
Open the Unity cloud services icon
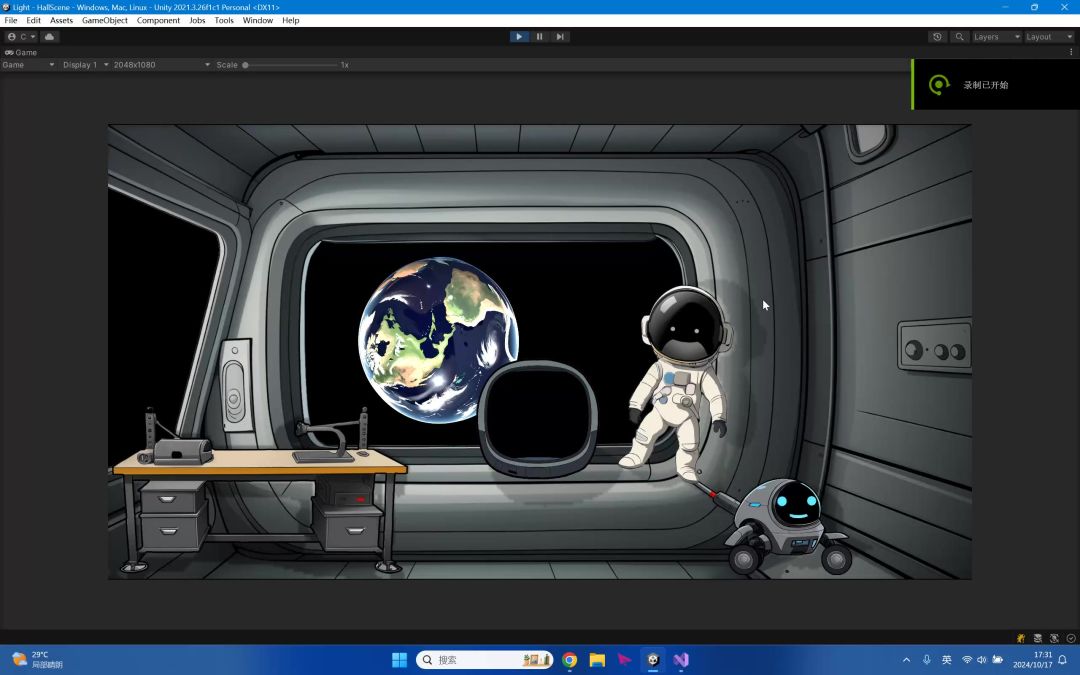(50, 37)
